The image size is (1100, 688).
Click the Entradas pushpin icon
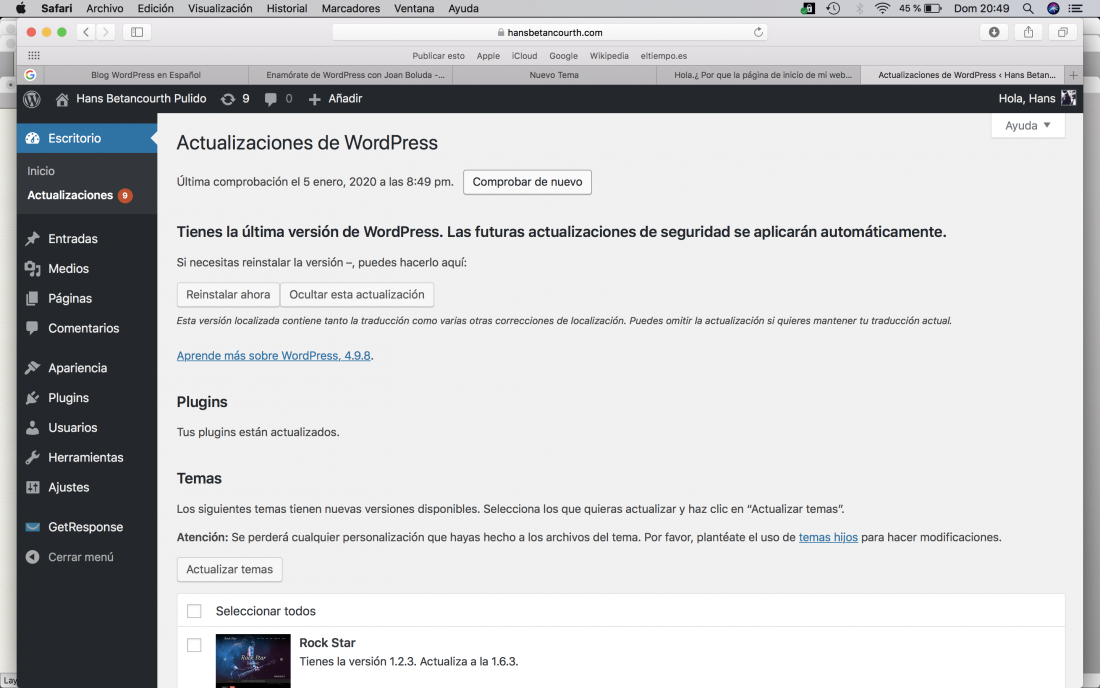(x=32, y=238)
